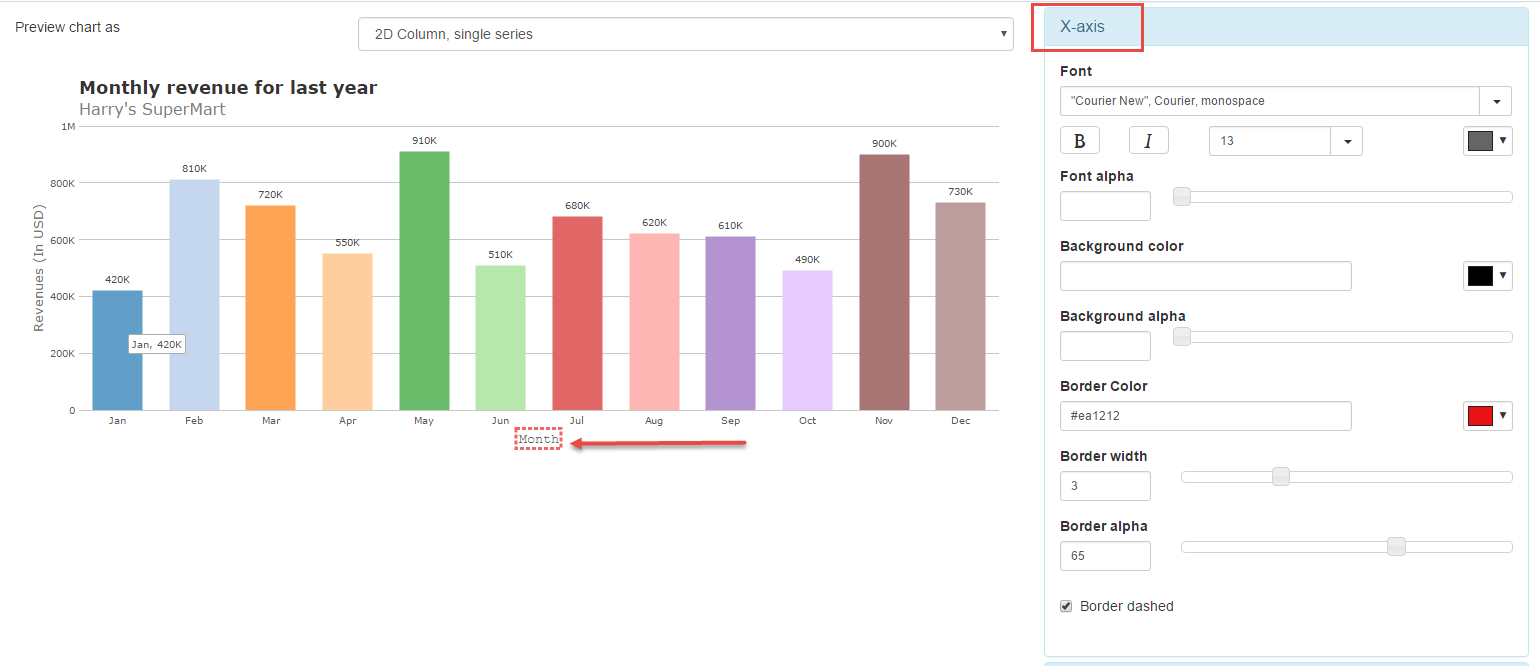Click the X-axis panel header tab
1540x666 pixels.
(x=1087, y=27)
